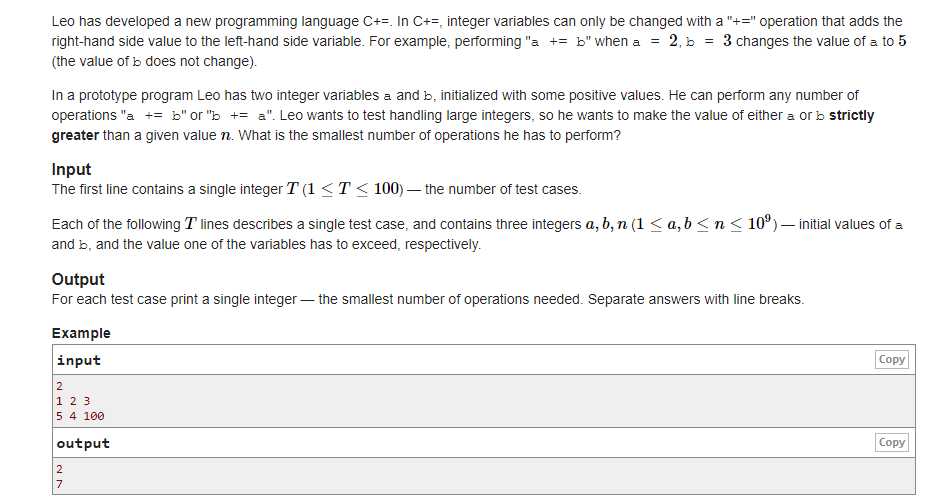Viewport: 926px width, 503px height.
Task: Click the output answer '7'
Action: click(59, 484)
